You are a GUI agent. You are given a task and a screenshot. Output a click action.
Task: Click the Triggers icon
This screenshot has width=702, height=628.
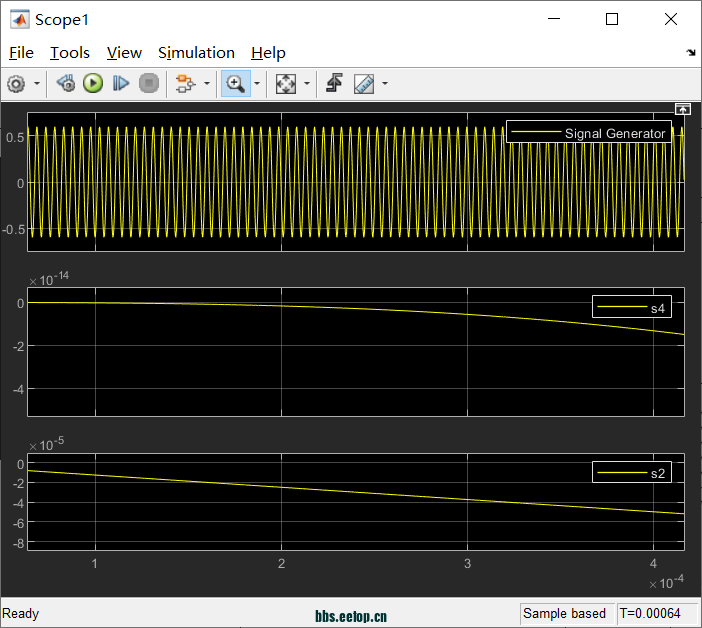click(334, 84)
